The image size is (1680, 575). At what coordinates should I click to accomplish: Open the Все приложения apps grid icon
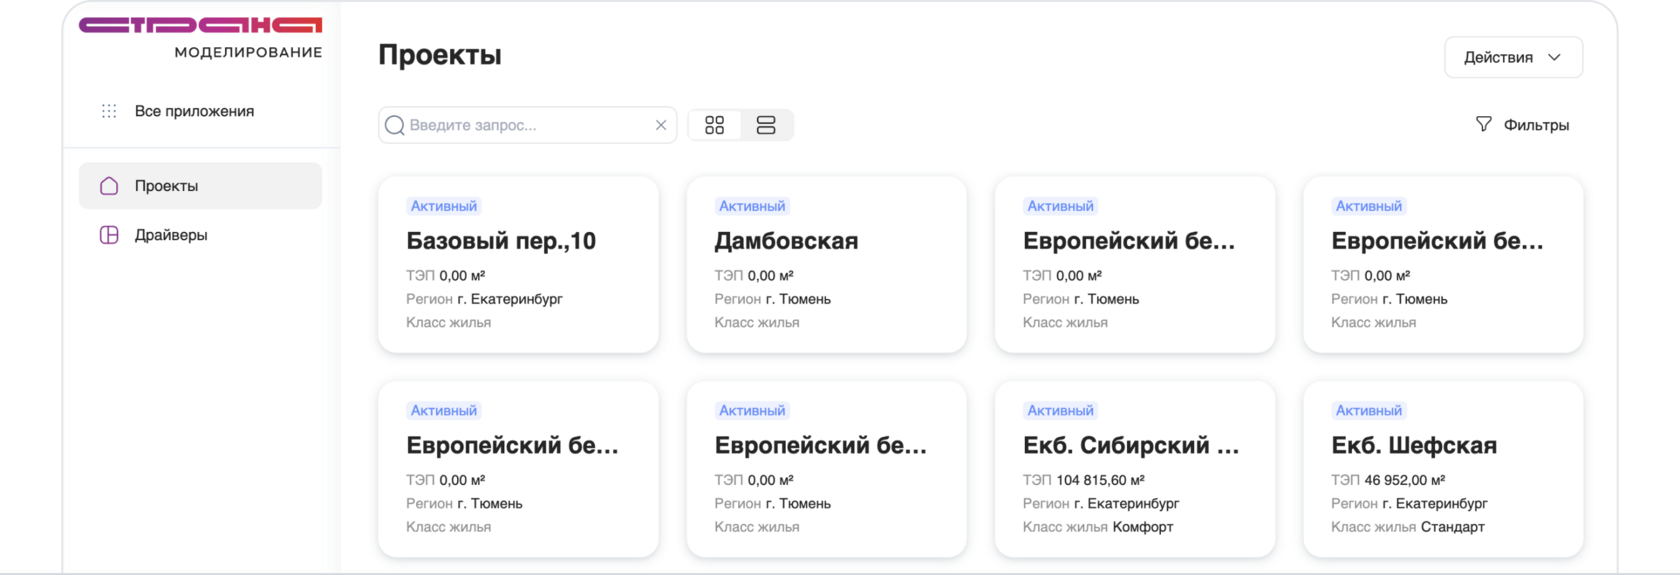tap(109, 111)
